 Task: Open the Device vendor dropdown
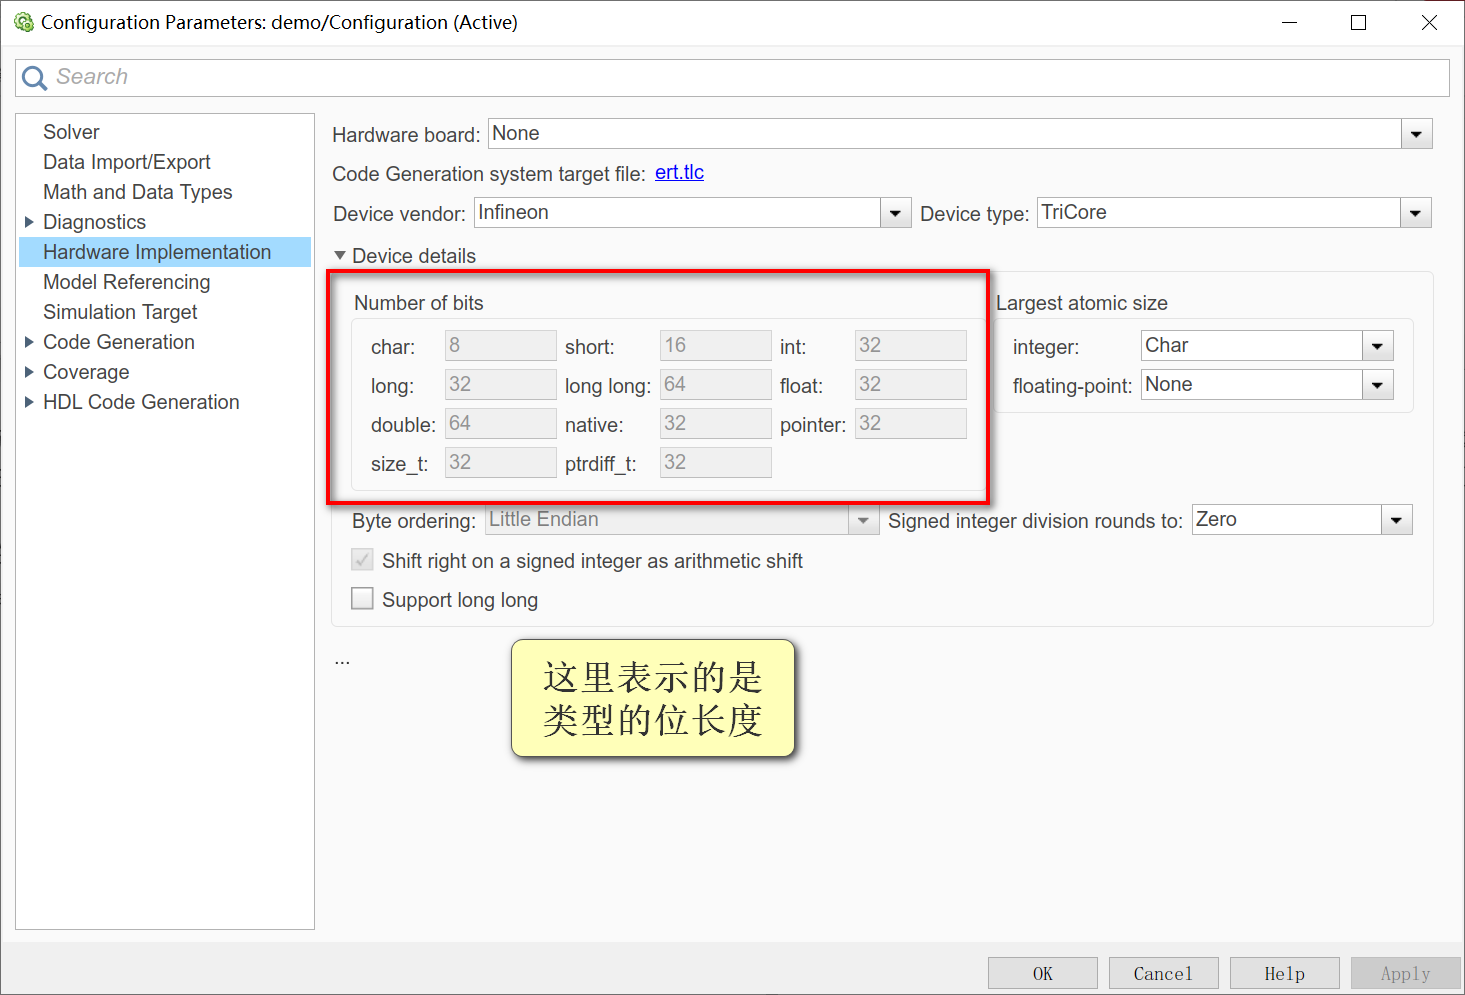click(x=895, y=213)
